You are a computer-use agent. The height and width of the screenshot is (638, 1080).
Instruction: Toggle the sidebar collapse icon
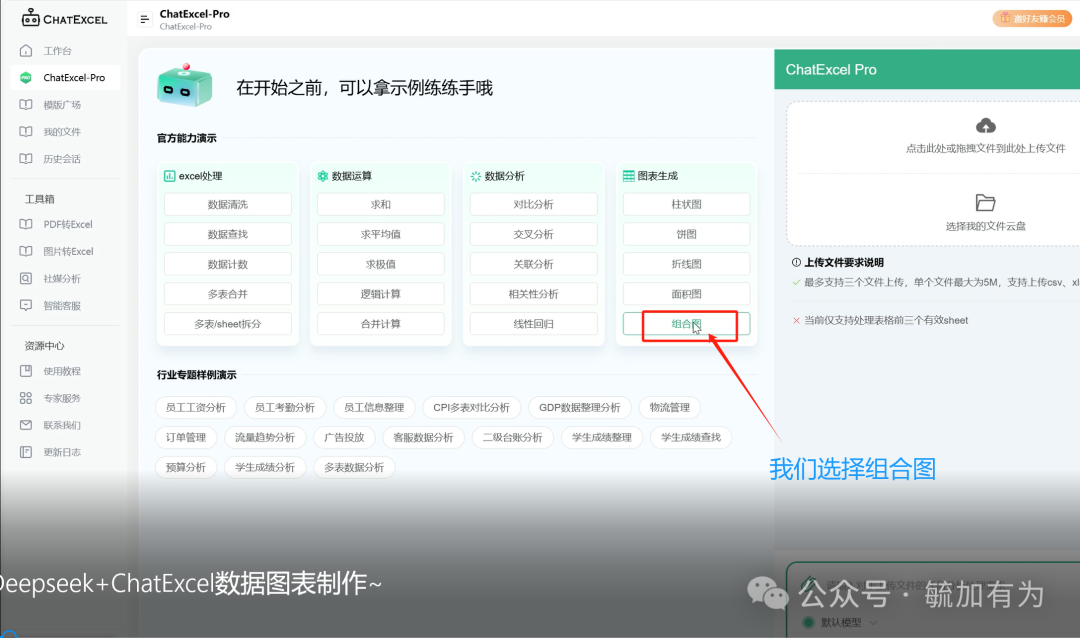click(x=145, y=19)
